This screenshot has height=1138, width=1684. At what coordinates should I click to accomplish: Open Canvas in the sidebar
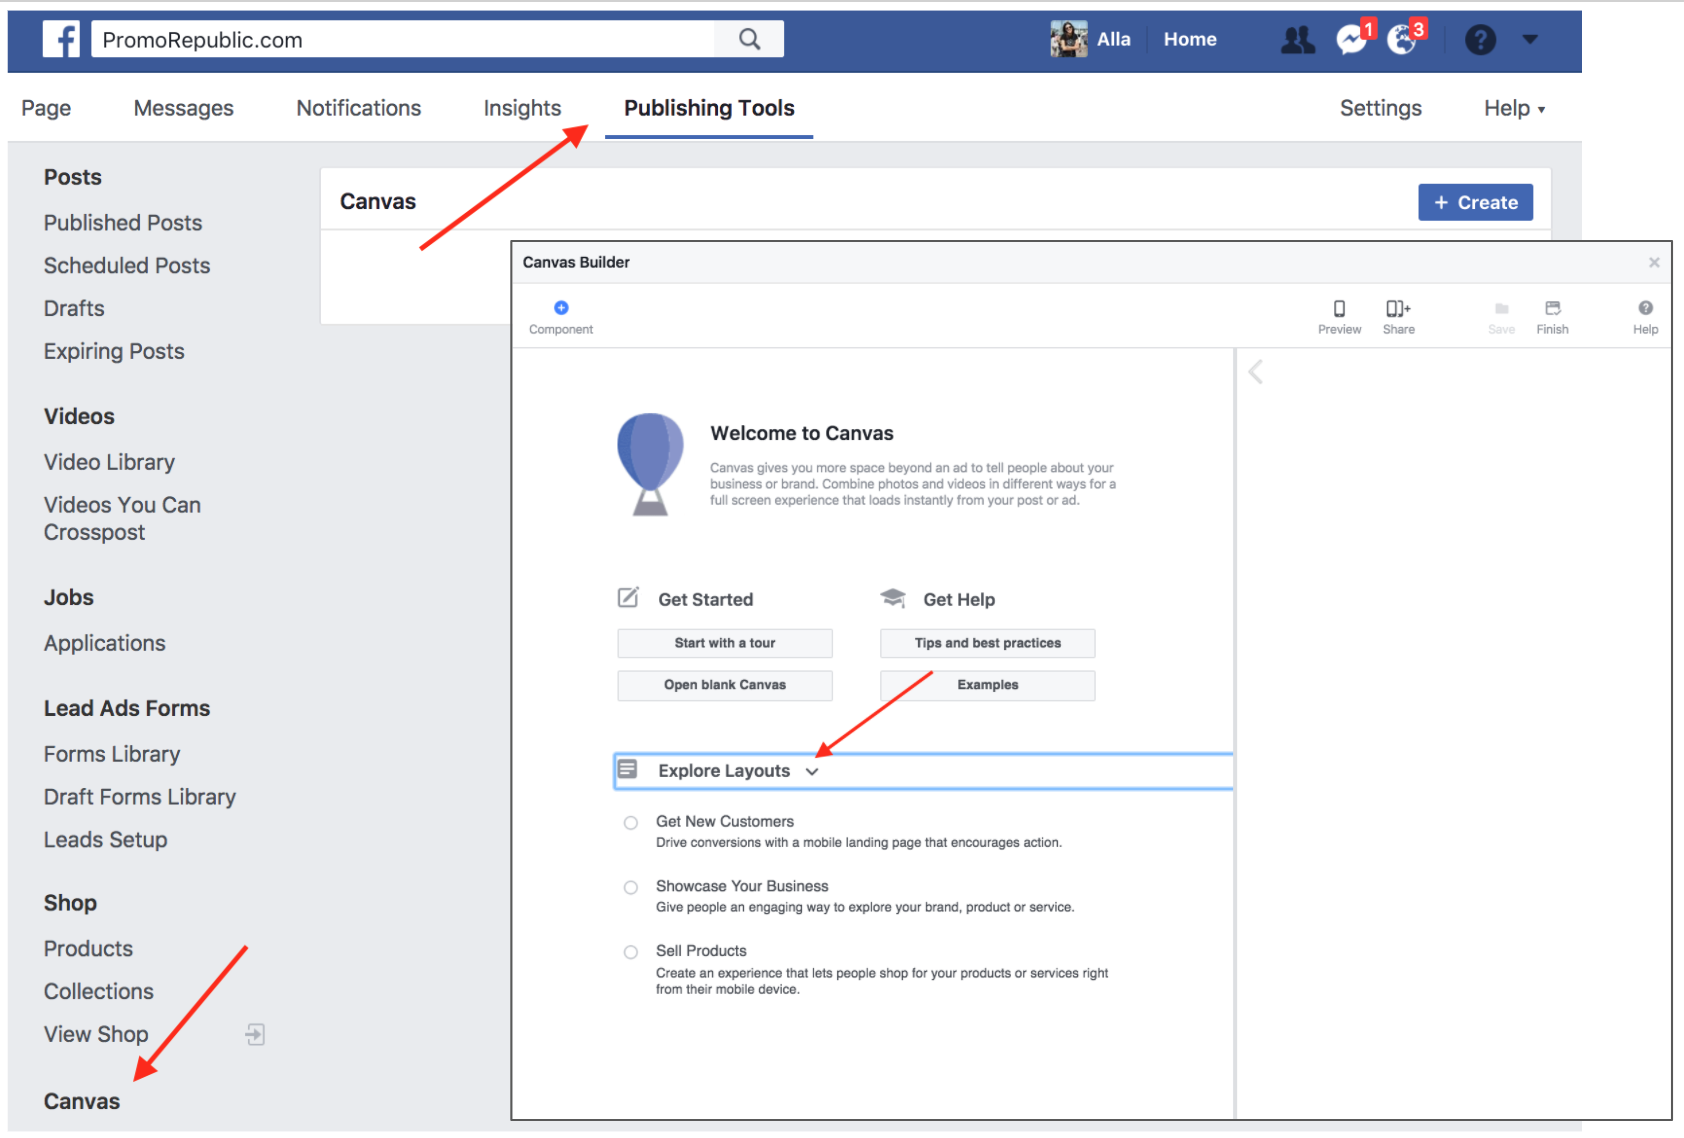coord(82,1101)
